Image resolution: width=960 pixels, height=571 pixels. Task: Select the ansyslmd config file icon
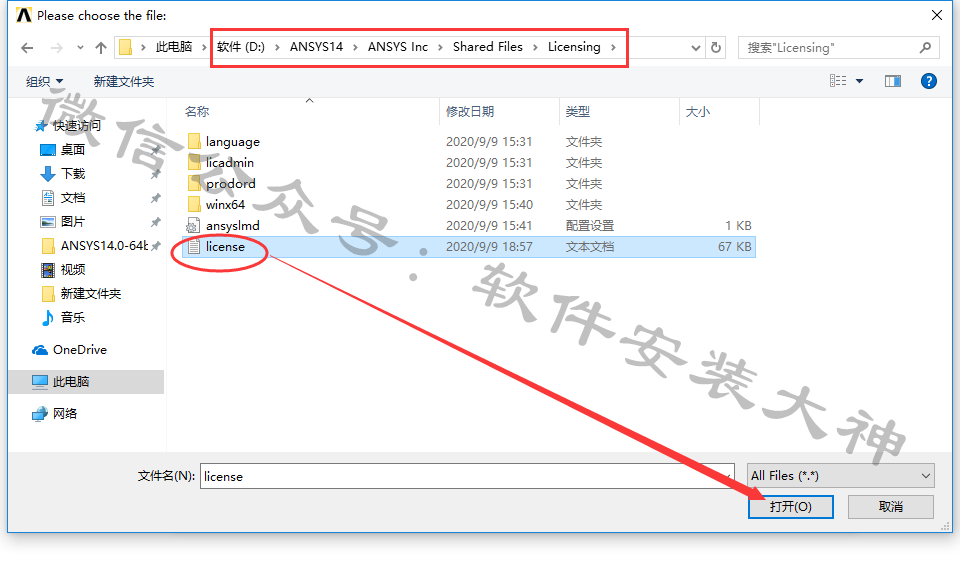click(x=194, y=225)
